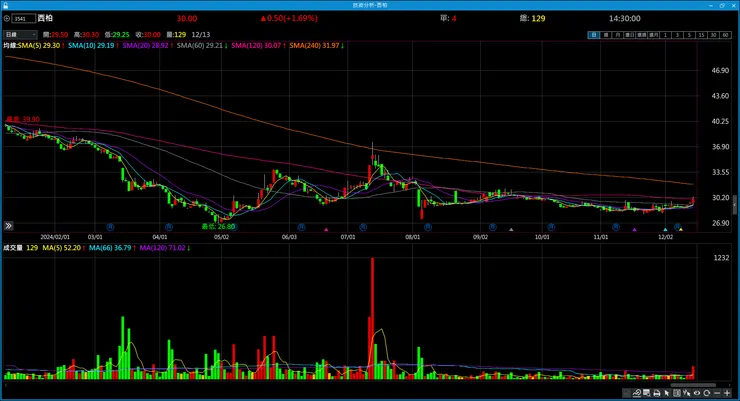Click the lowest price label 26.80
740x401 pixels.
click(218, 226)
